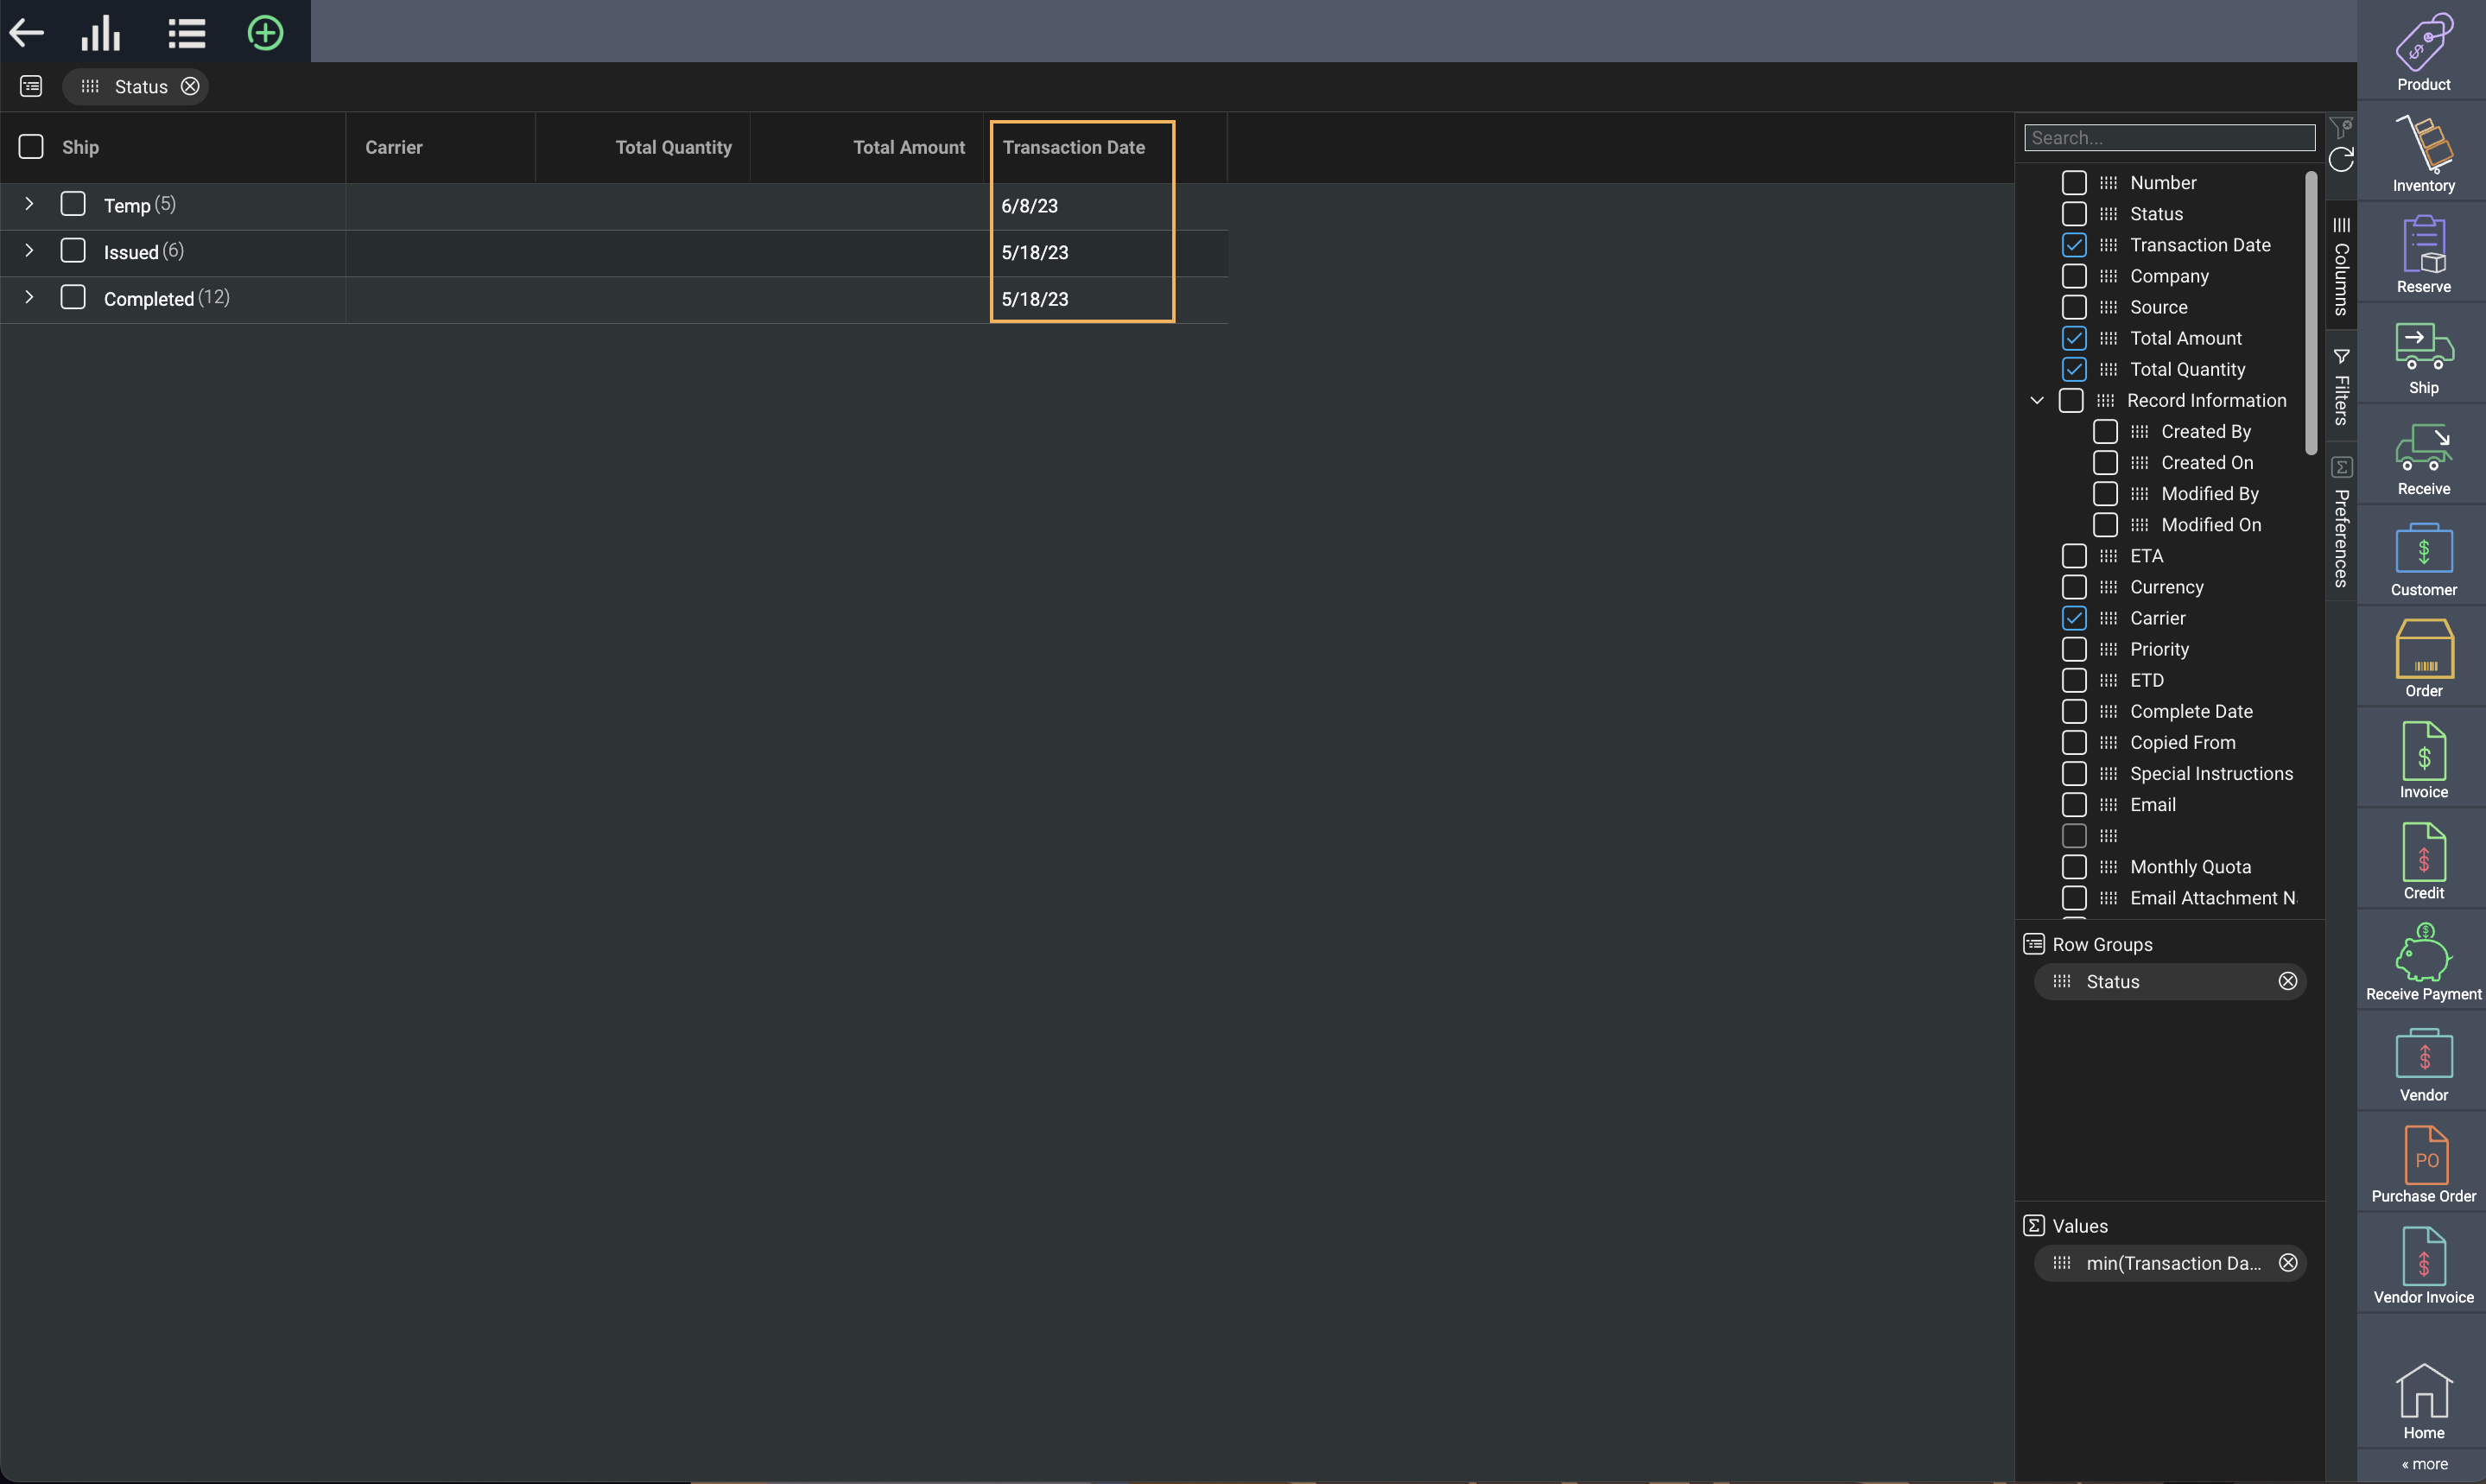Expand the Temp status group
The image size is (2486, 1484).
29,204
